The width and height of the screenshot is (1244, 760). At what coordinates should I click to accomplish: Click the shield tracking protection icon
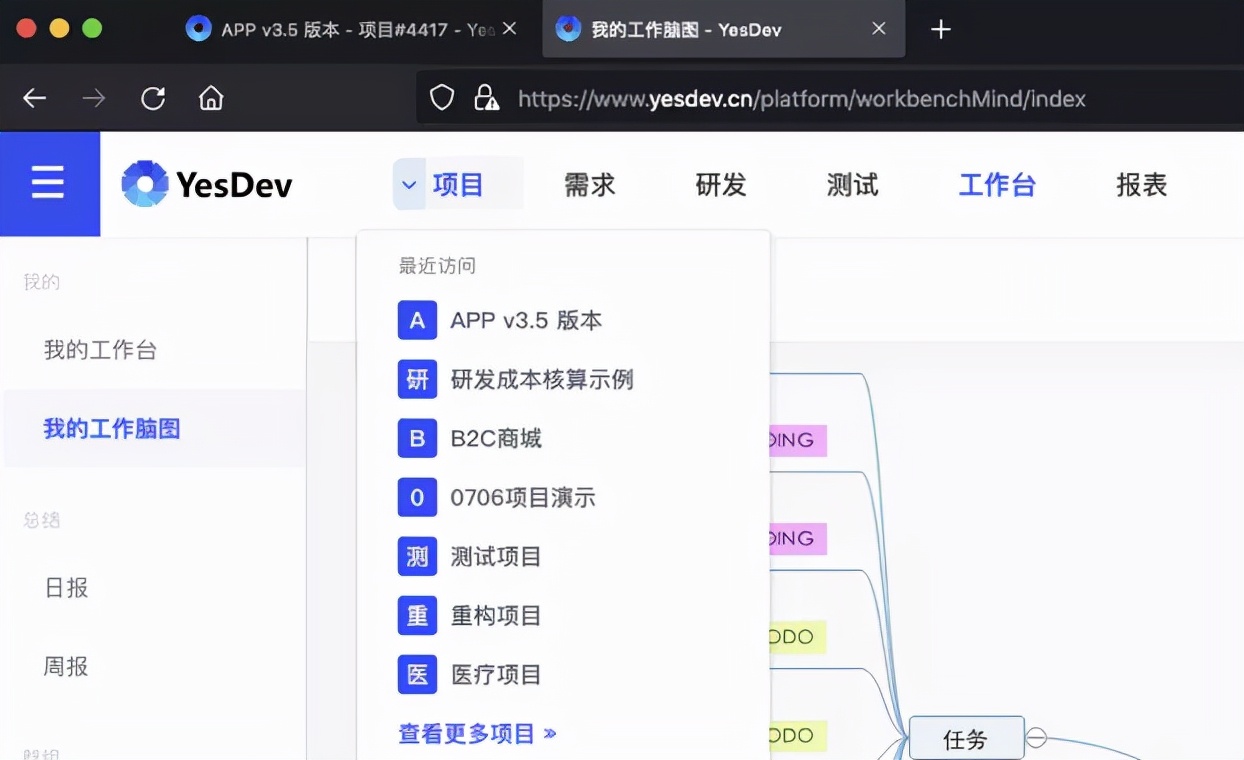(x=441, y=98)
